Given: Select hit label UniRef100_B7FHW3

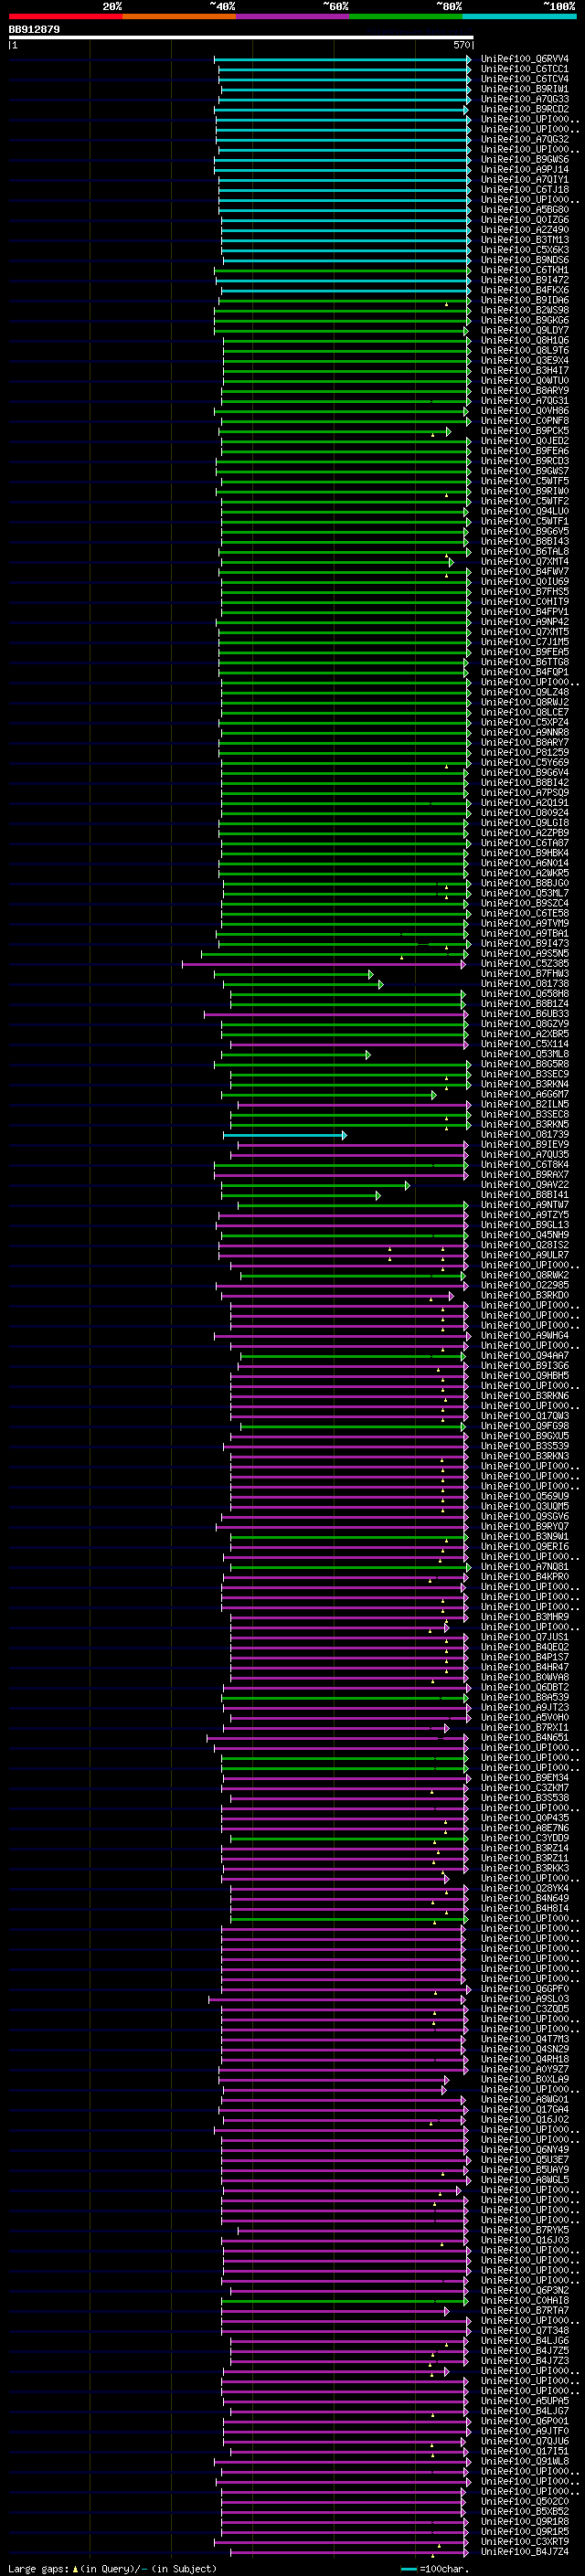Looking at the screenshot, I should [x=524, y=973].
